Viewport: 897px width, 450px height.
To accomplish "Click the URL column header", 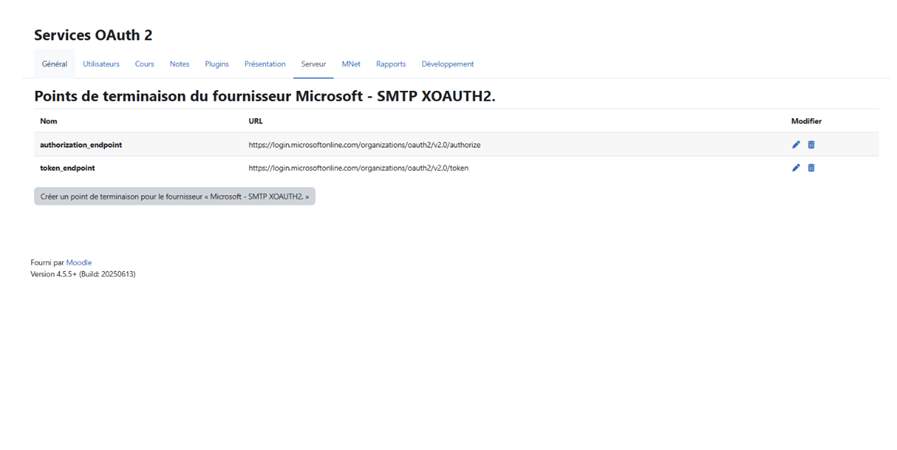I will (x=256, y=121).
